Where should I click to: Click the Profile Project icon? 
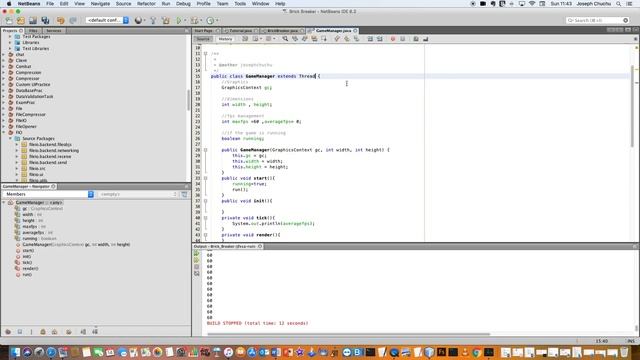click(x=210, y=20)
